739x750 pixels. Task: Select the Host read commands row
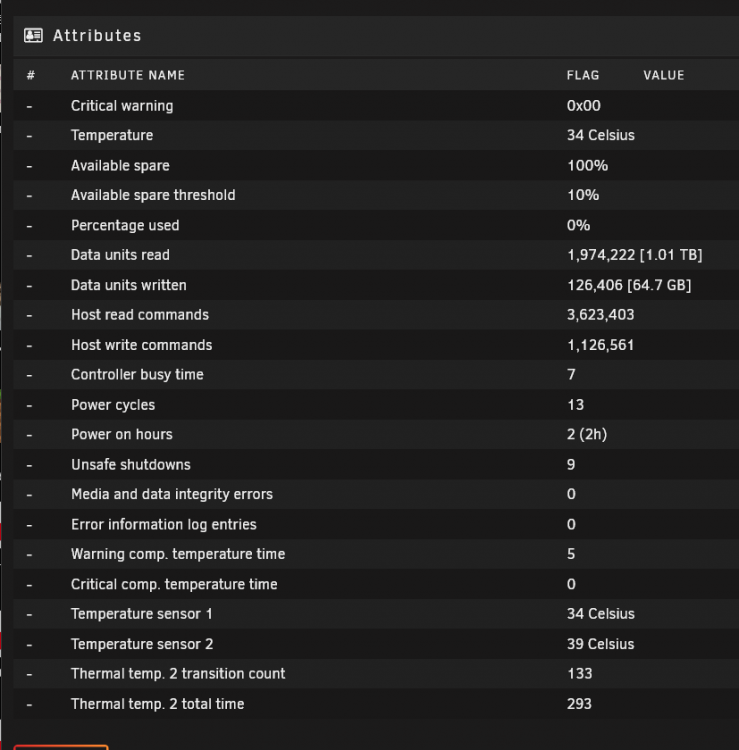376,315
